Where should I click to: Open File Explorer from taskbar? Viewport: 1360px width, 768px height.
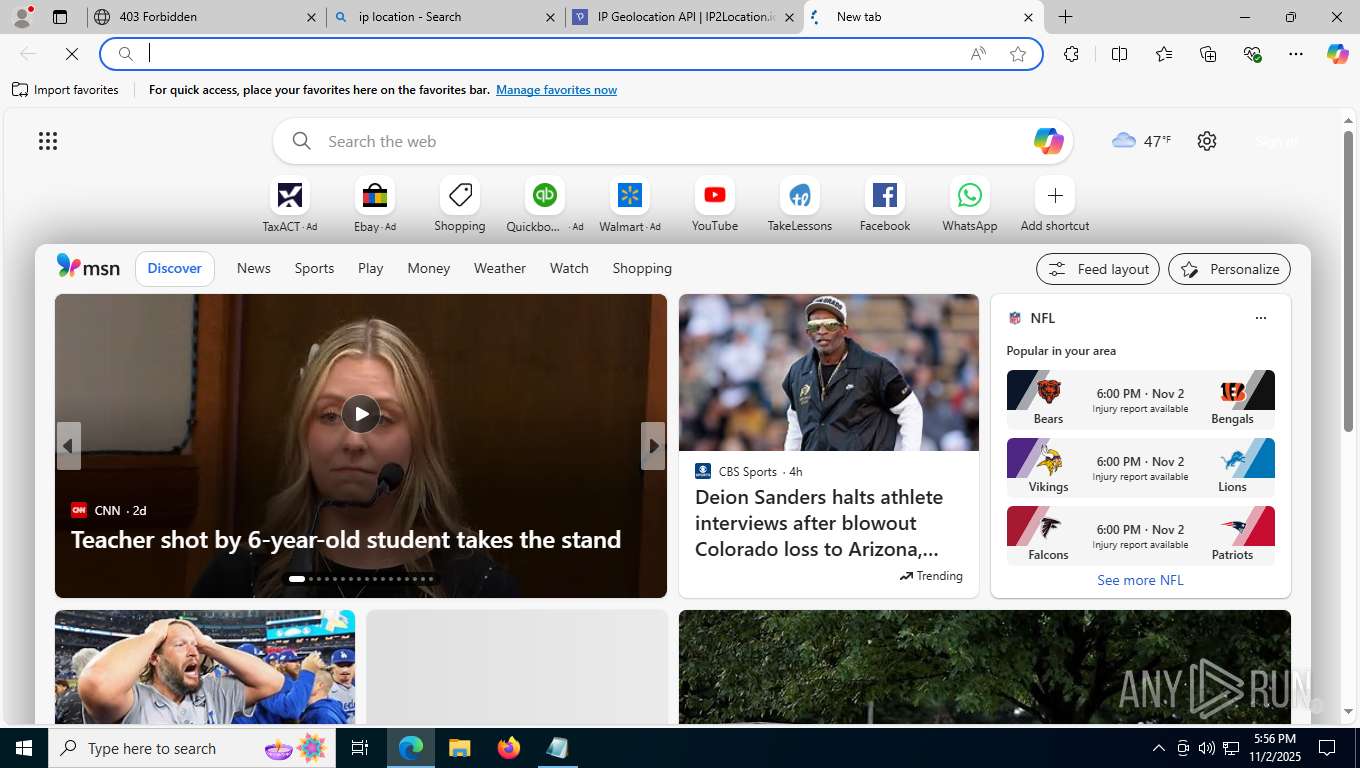tap(460, 748)
